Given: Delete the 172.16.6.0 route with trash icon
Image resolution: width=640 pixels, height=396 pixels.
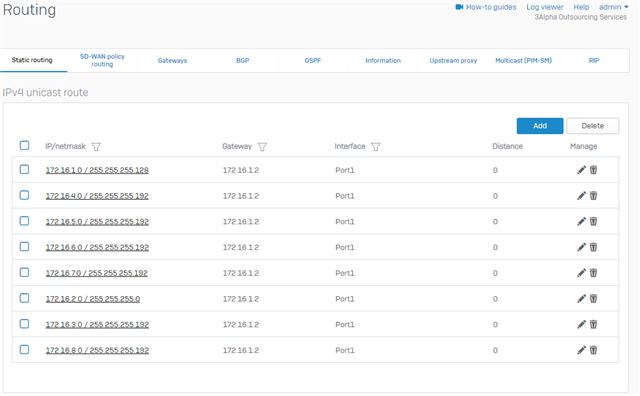Looking at the screenshot, I should click(593, 247).
